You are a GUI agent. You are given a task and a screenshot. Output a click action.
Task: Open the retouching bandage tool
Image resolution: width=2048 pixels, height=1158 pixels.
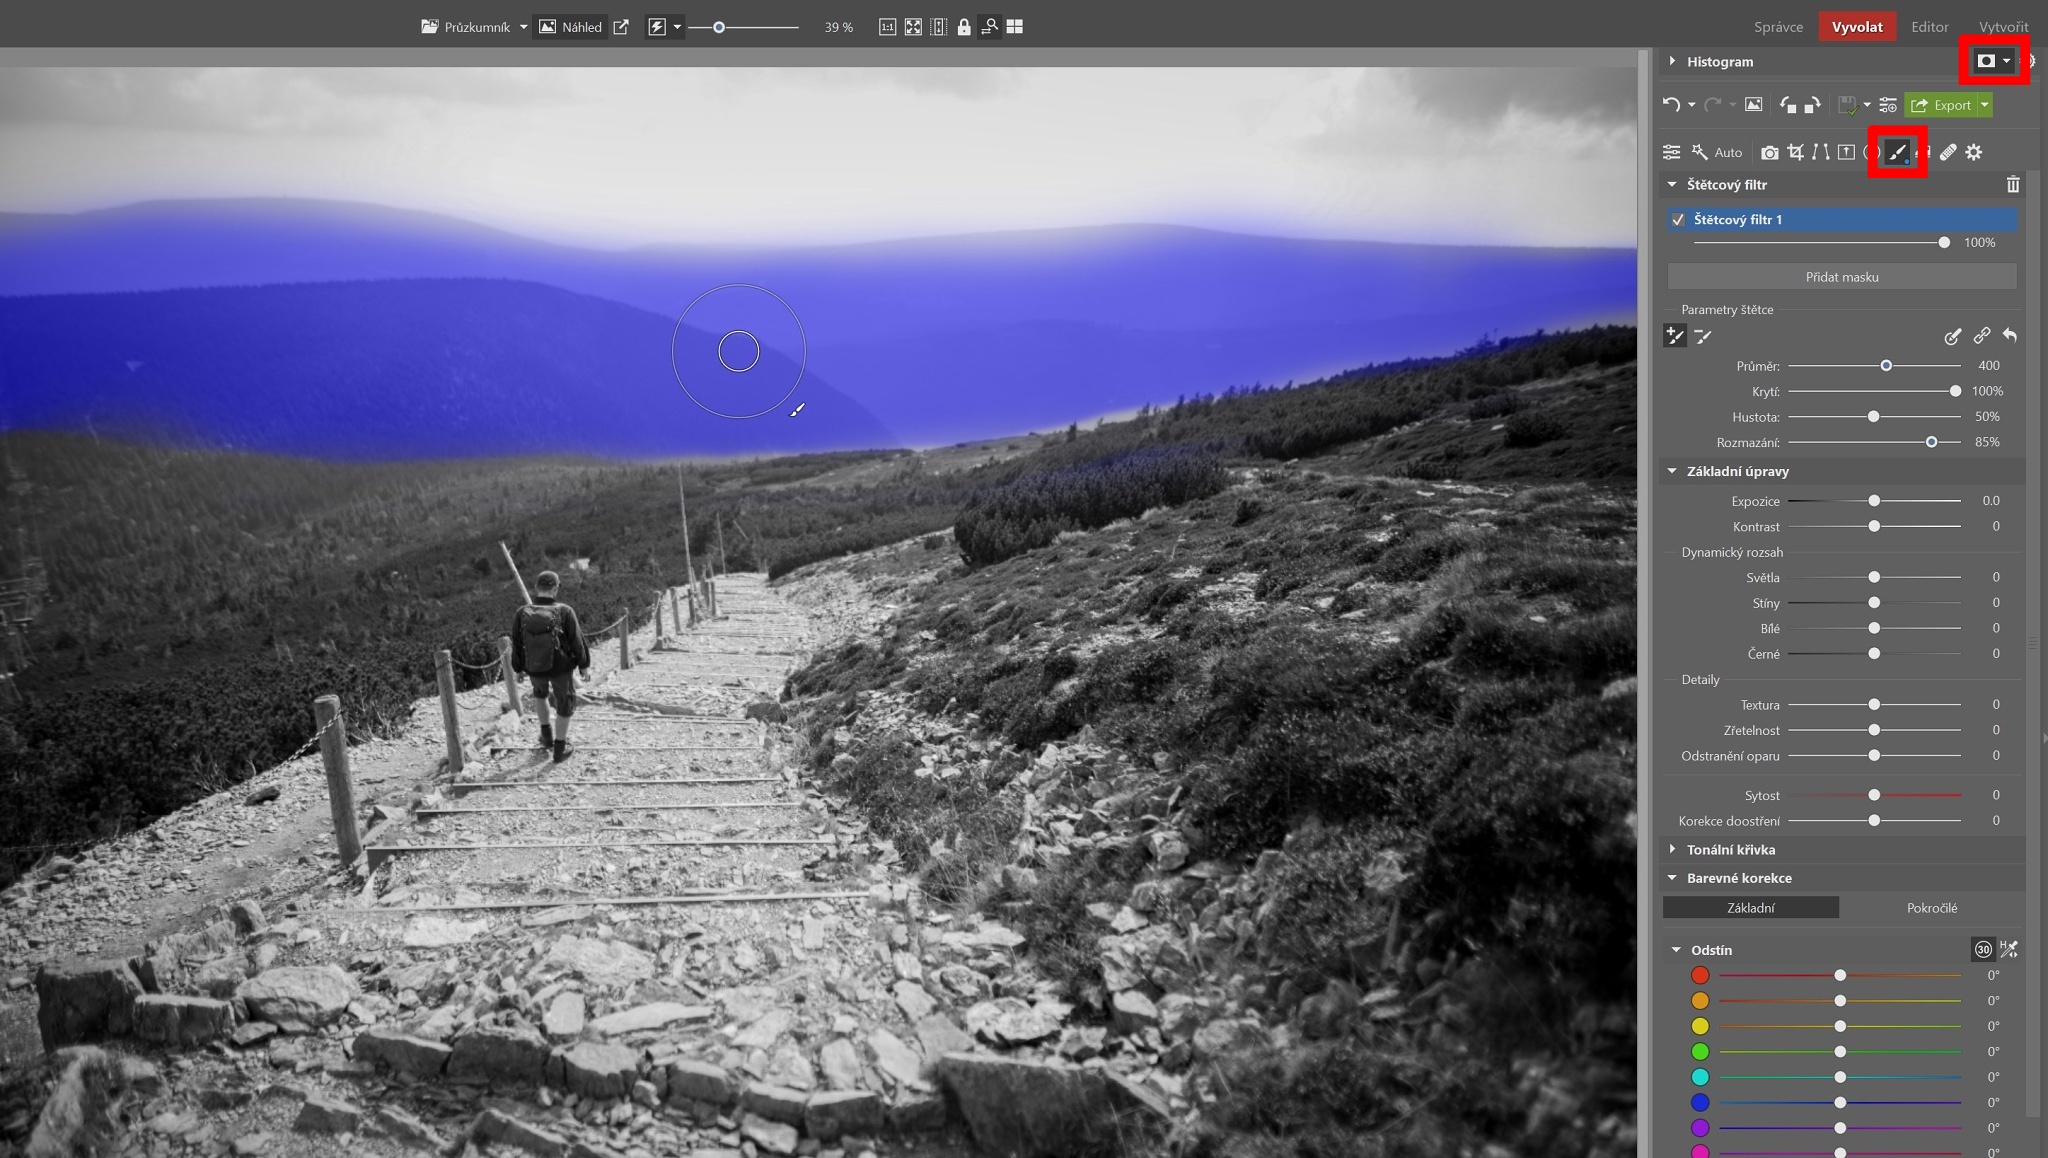[x=1948, y=152]
